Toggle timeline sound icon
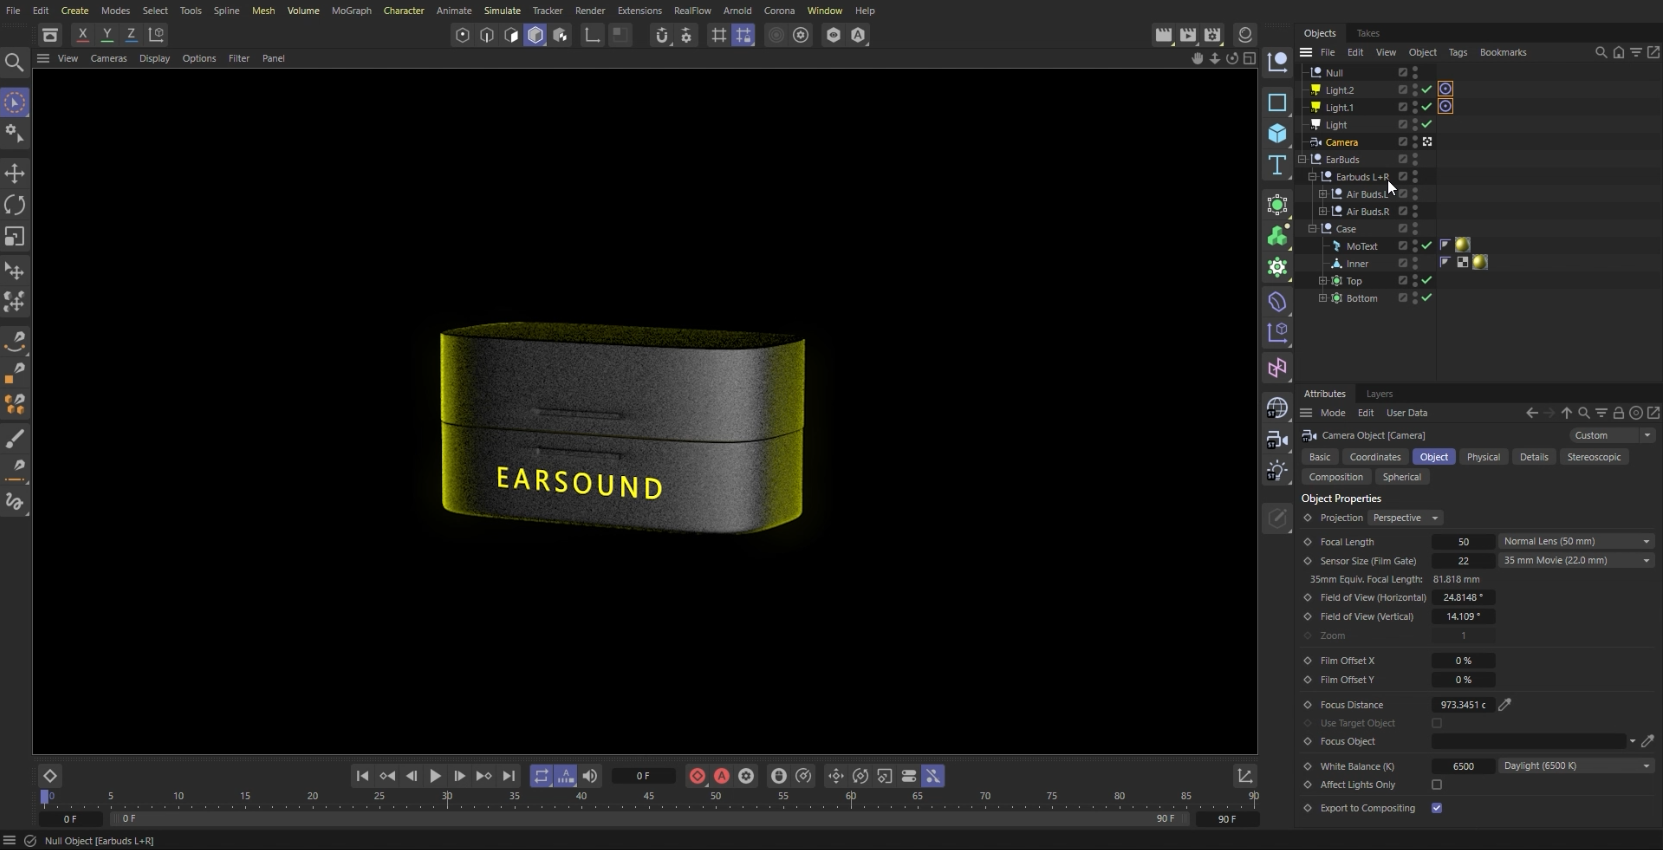This screenshot has width=1663, height=850. click(x=590, y=776)
